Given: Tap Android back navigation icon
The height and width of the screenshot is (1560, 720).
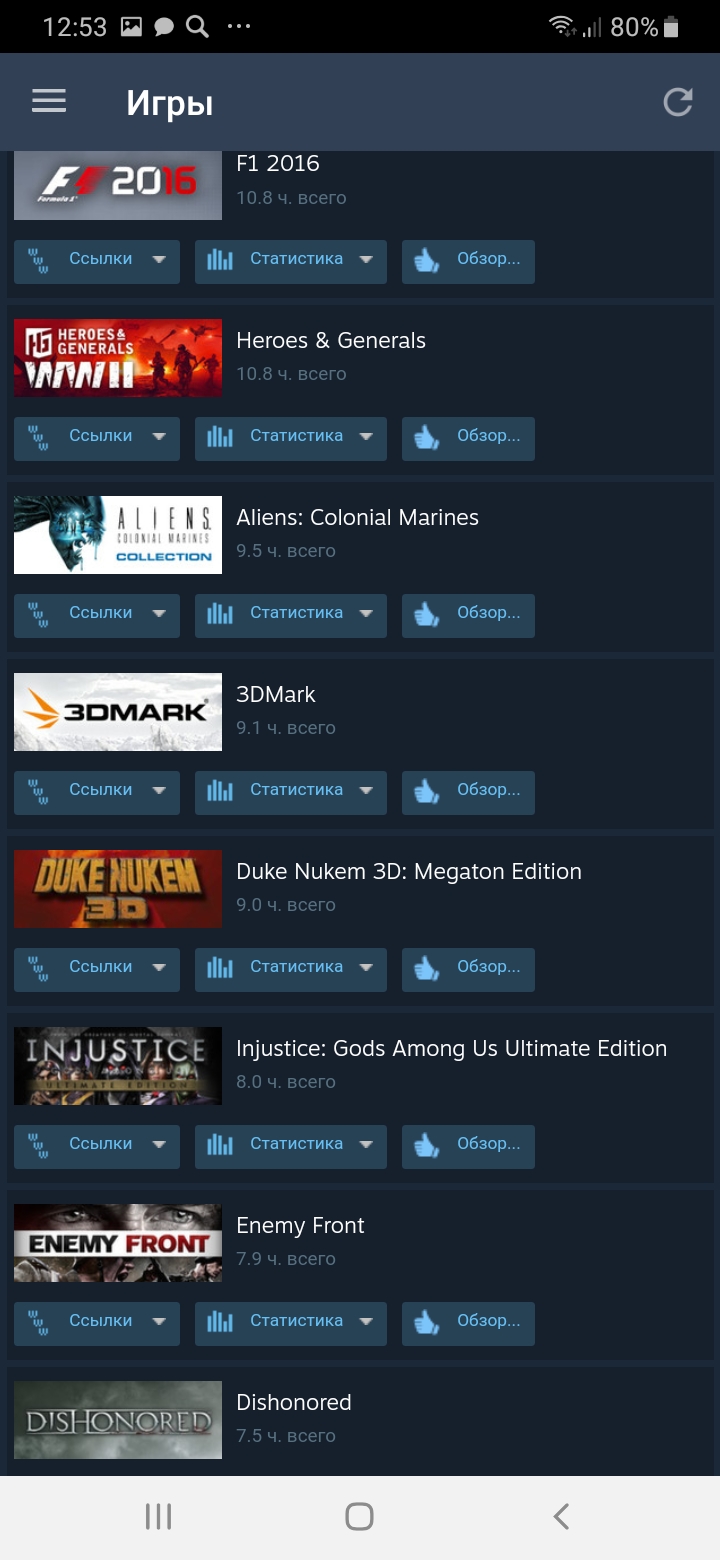Looking at the screenshot, I should point(561,1516).
